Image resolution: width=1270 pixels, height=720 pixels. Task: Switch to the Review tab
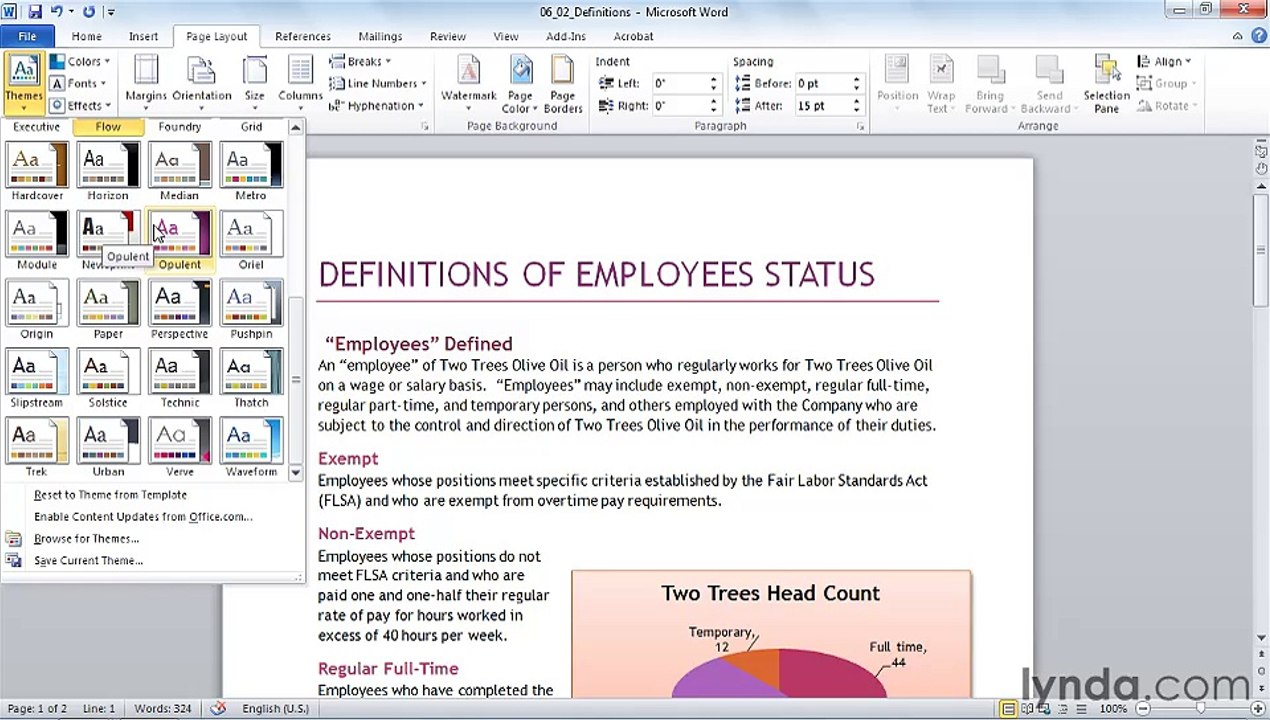pyautogui.click(x=448, y=36)
